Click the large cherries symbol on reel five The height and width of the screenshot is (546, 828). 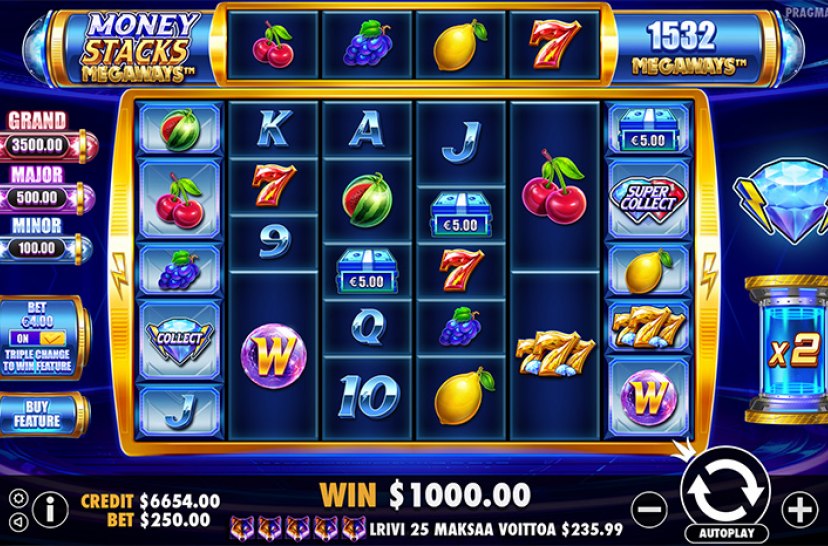[554, 188]
